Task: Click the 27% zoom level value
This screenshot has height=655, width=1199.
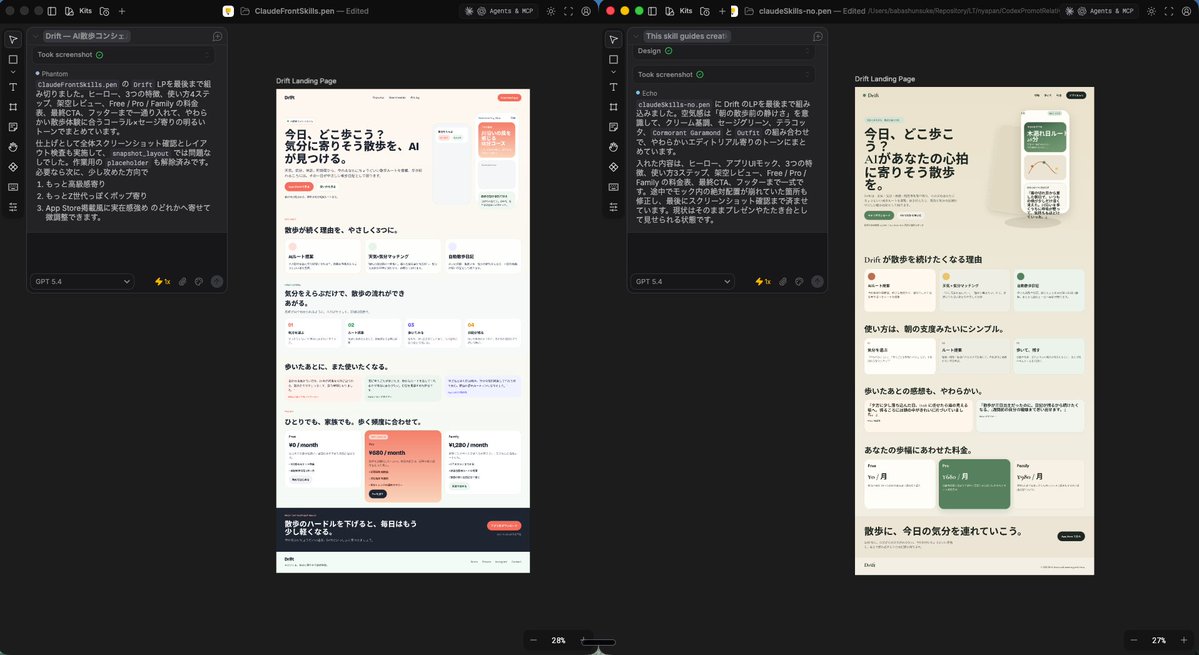Action: (x=1158, y=640)
